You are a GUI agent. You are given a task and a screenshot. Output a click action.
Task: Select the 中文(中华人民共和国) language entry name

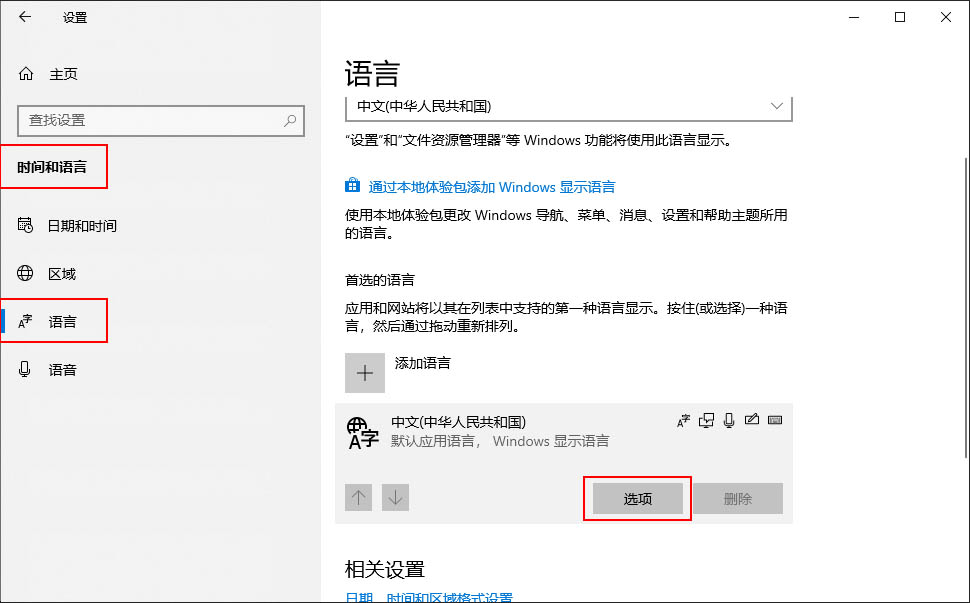pos(458,422)
